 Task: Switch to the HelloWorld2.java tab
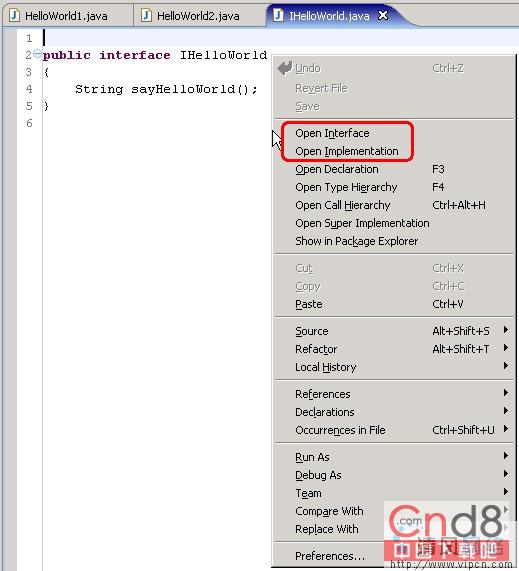(198, 16)
